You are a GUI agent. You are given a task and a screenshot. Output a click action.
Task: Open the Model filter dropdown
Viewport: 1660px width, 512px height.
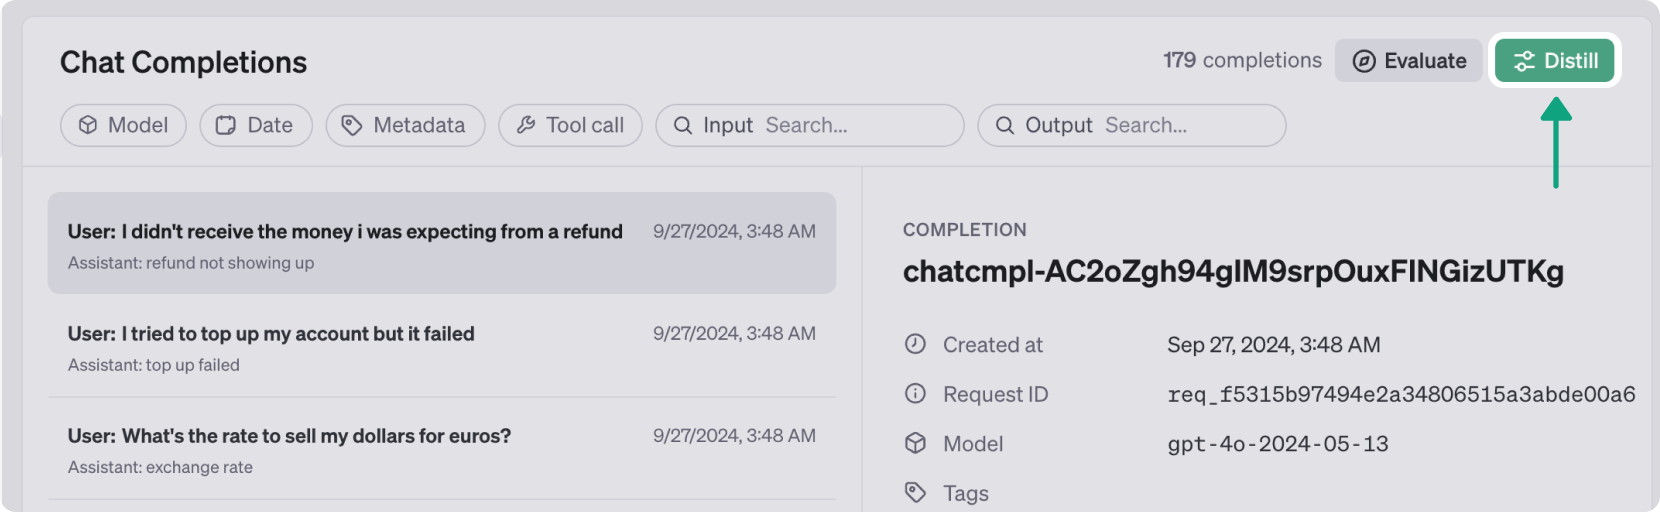123,125
